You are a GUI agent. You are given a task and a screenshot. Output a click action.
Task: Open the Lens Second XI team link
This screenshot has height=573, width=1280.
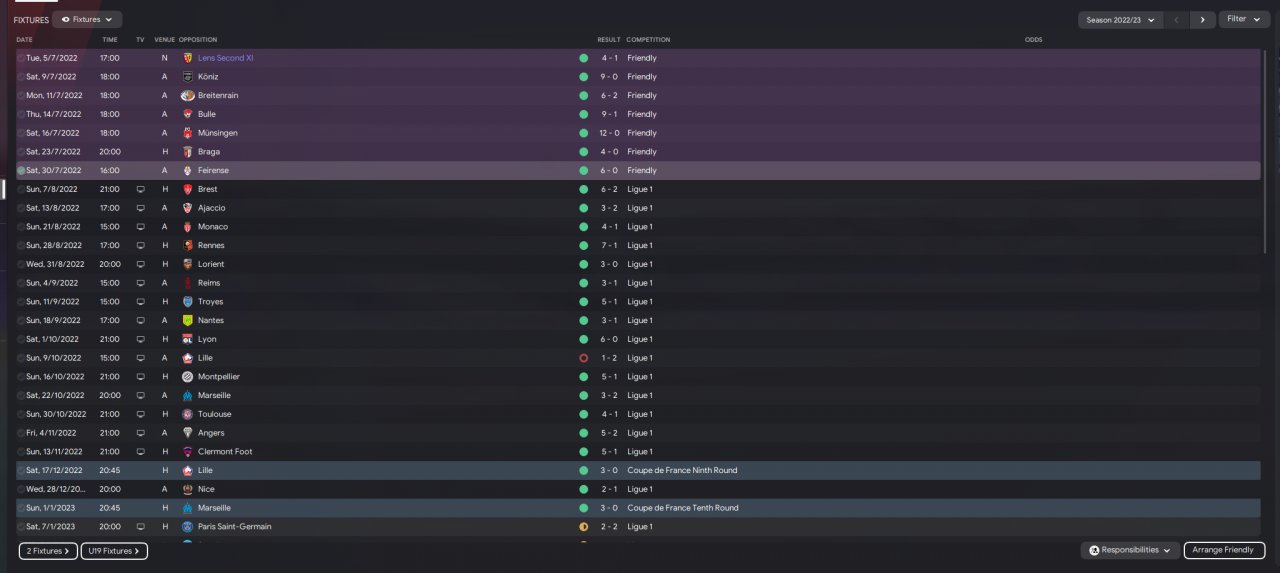pyautogui.click(x=225, y=58)
